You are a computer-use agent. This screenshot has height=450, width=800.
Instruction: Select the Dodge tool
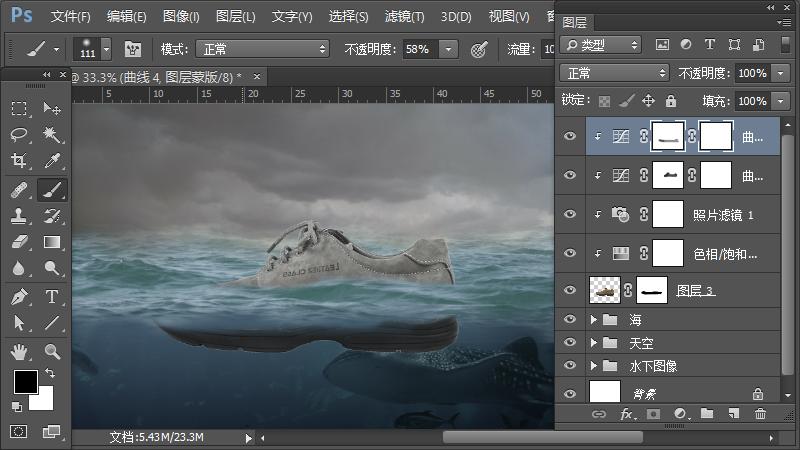click(52, 268)
